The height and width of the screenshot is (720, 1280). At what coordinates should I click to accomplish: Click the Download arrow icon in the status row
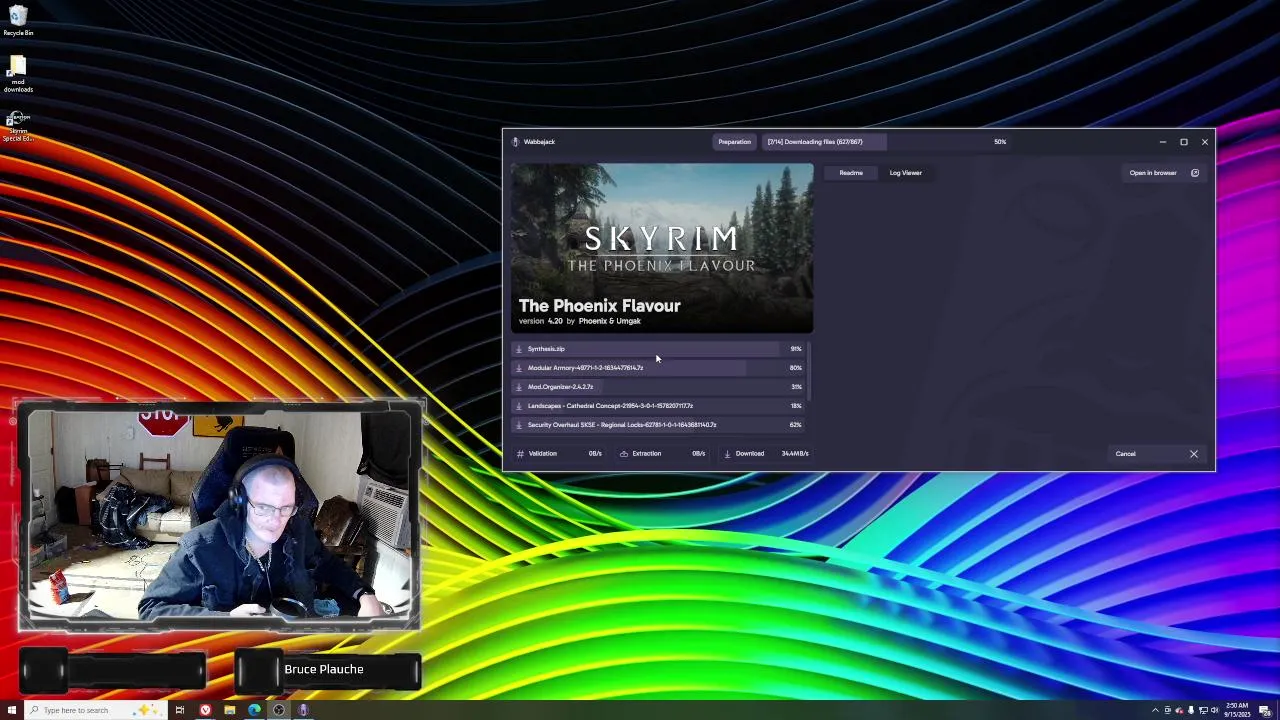tap(727, 454)
